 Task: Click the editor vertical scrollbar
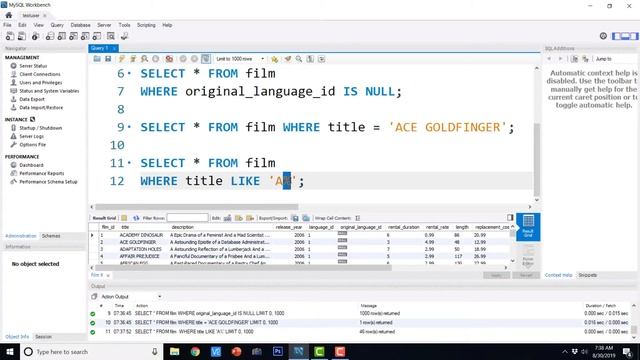click(537, 159)
